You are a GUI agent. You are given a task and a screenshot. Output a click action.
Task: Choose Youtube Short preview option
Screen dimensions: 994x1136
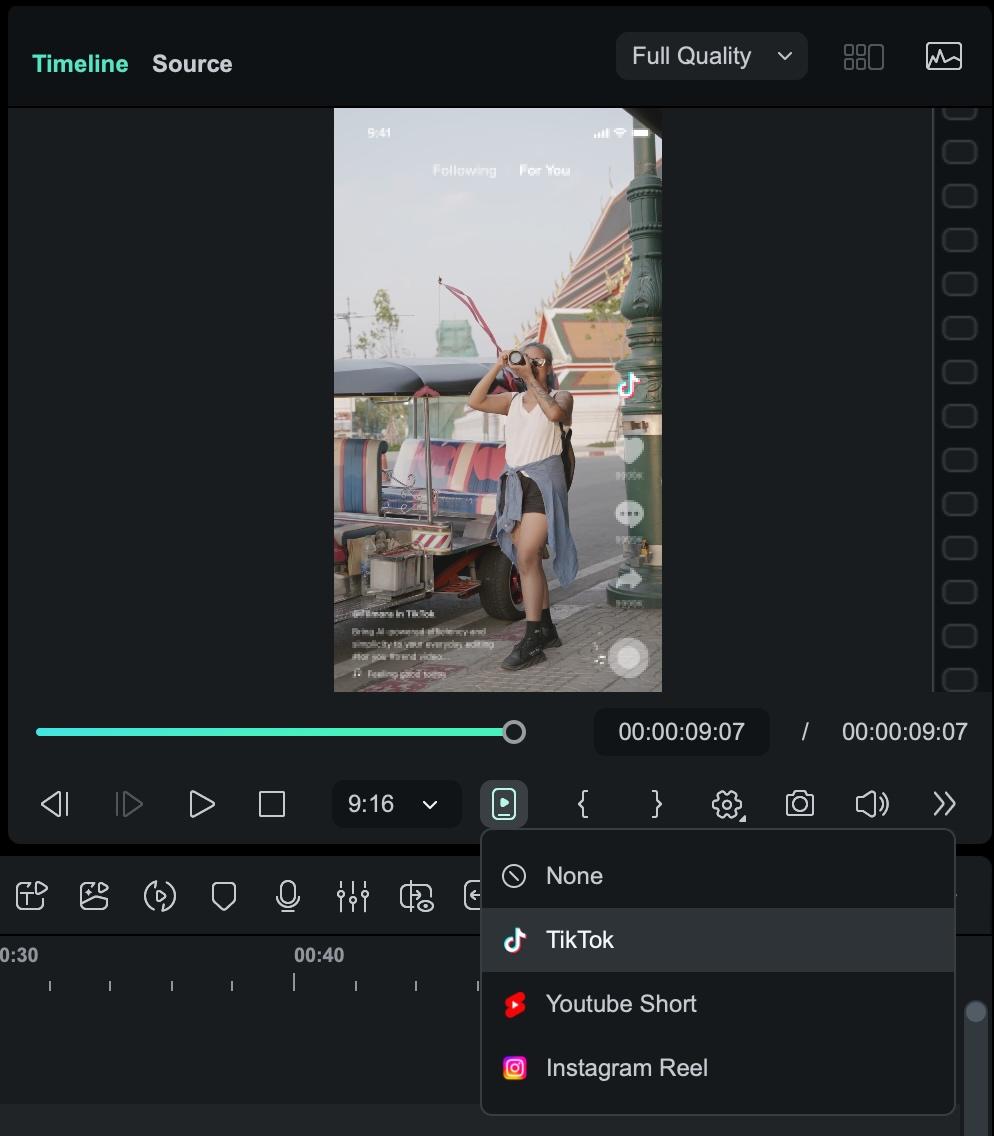click(x=620, y=1004)
